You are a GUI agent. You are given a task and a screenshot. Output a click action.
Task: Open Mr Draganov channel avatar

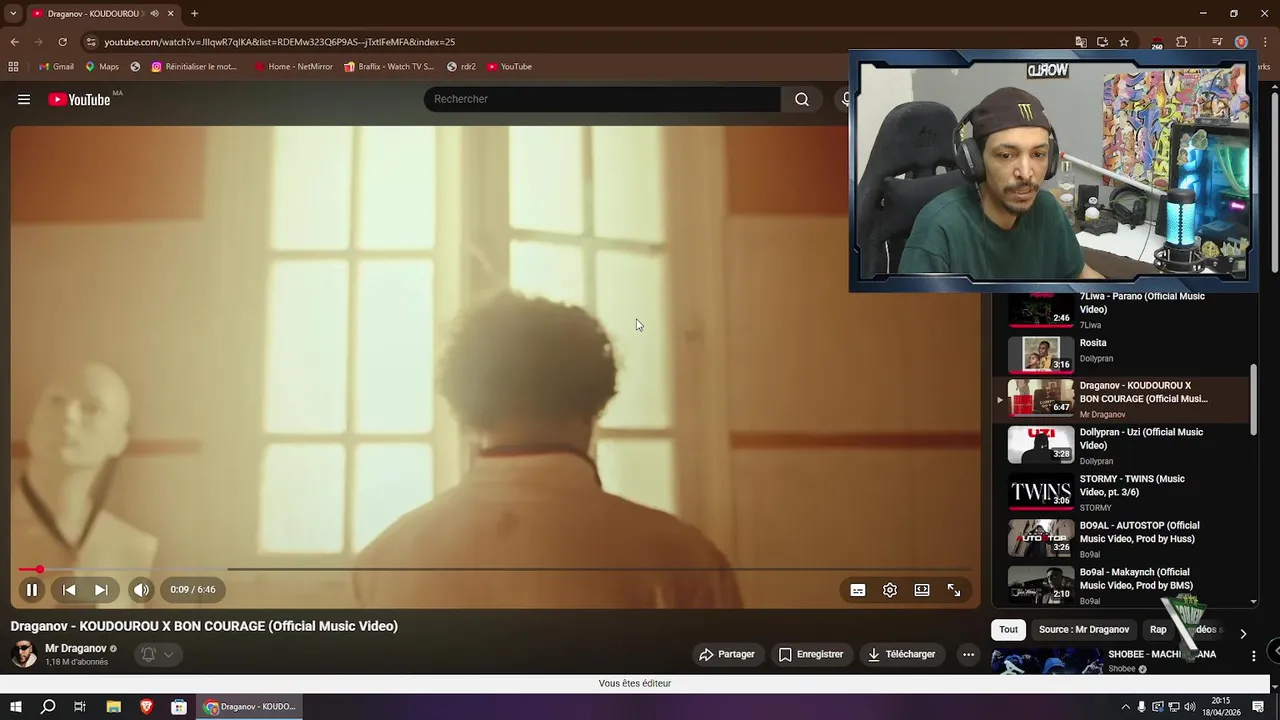(23, 654)
